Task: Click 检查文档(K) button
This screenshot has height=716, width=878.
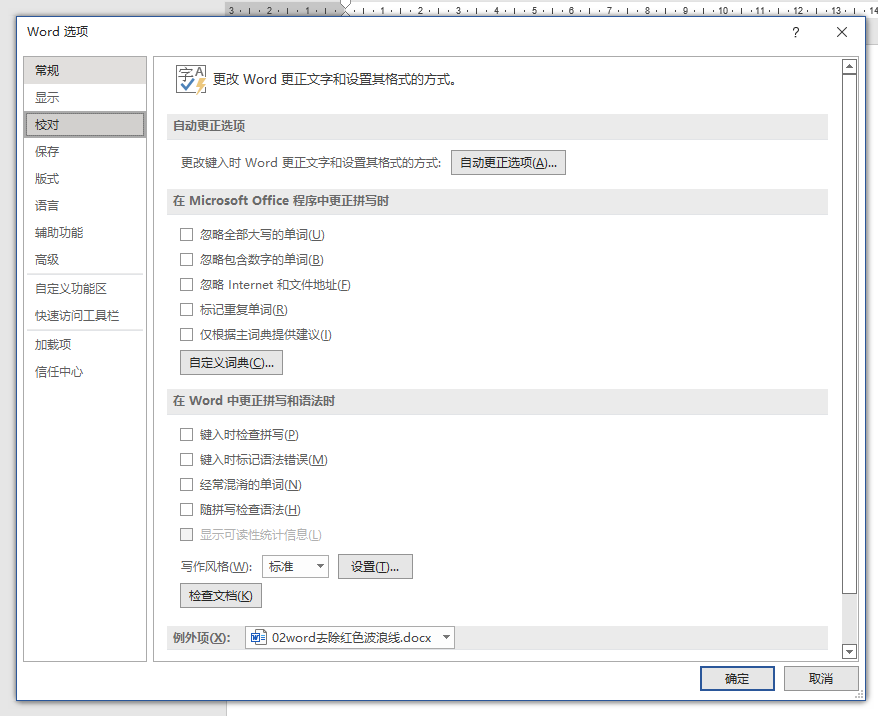Action: click(x=221, y=596)
